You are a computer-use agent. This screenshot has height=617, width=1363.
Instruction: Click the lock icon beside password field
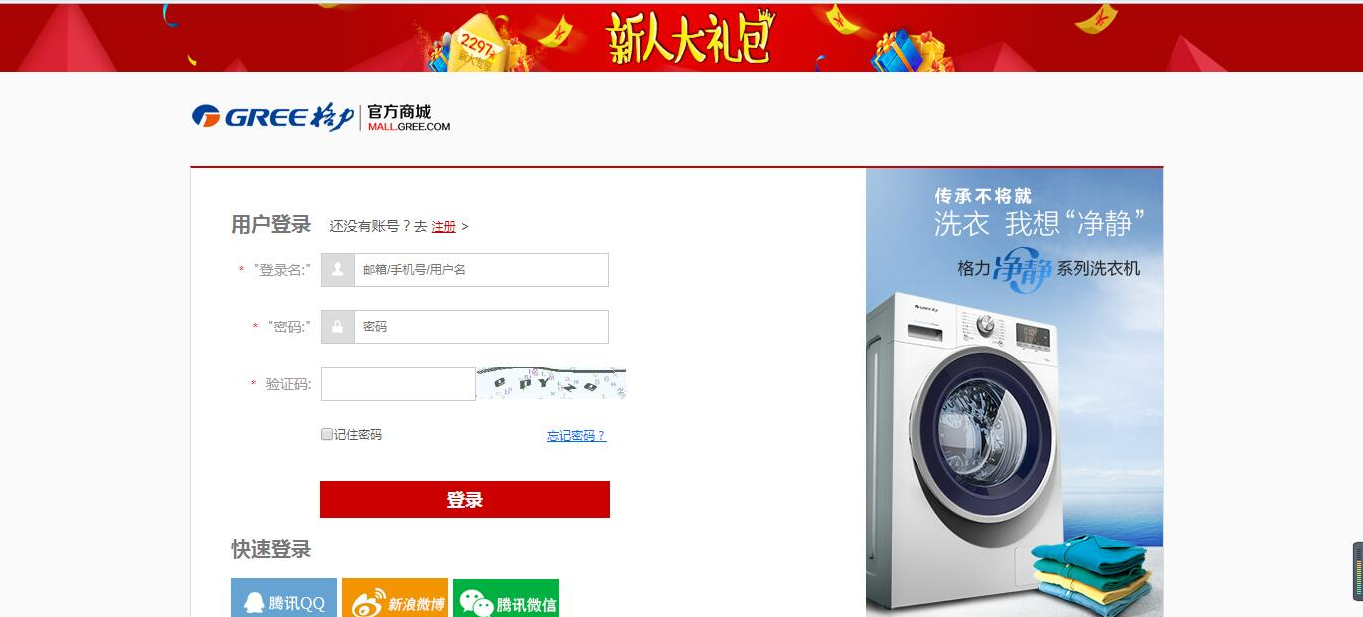pyautogui.click(x=338, y=327)
